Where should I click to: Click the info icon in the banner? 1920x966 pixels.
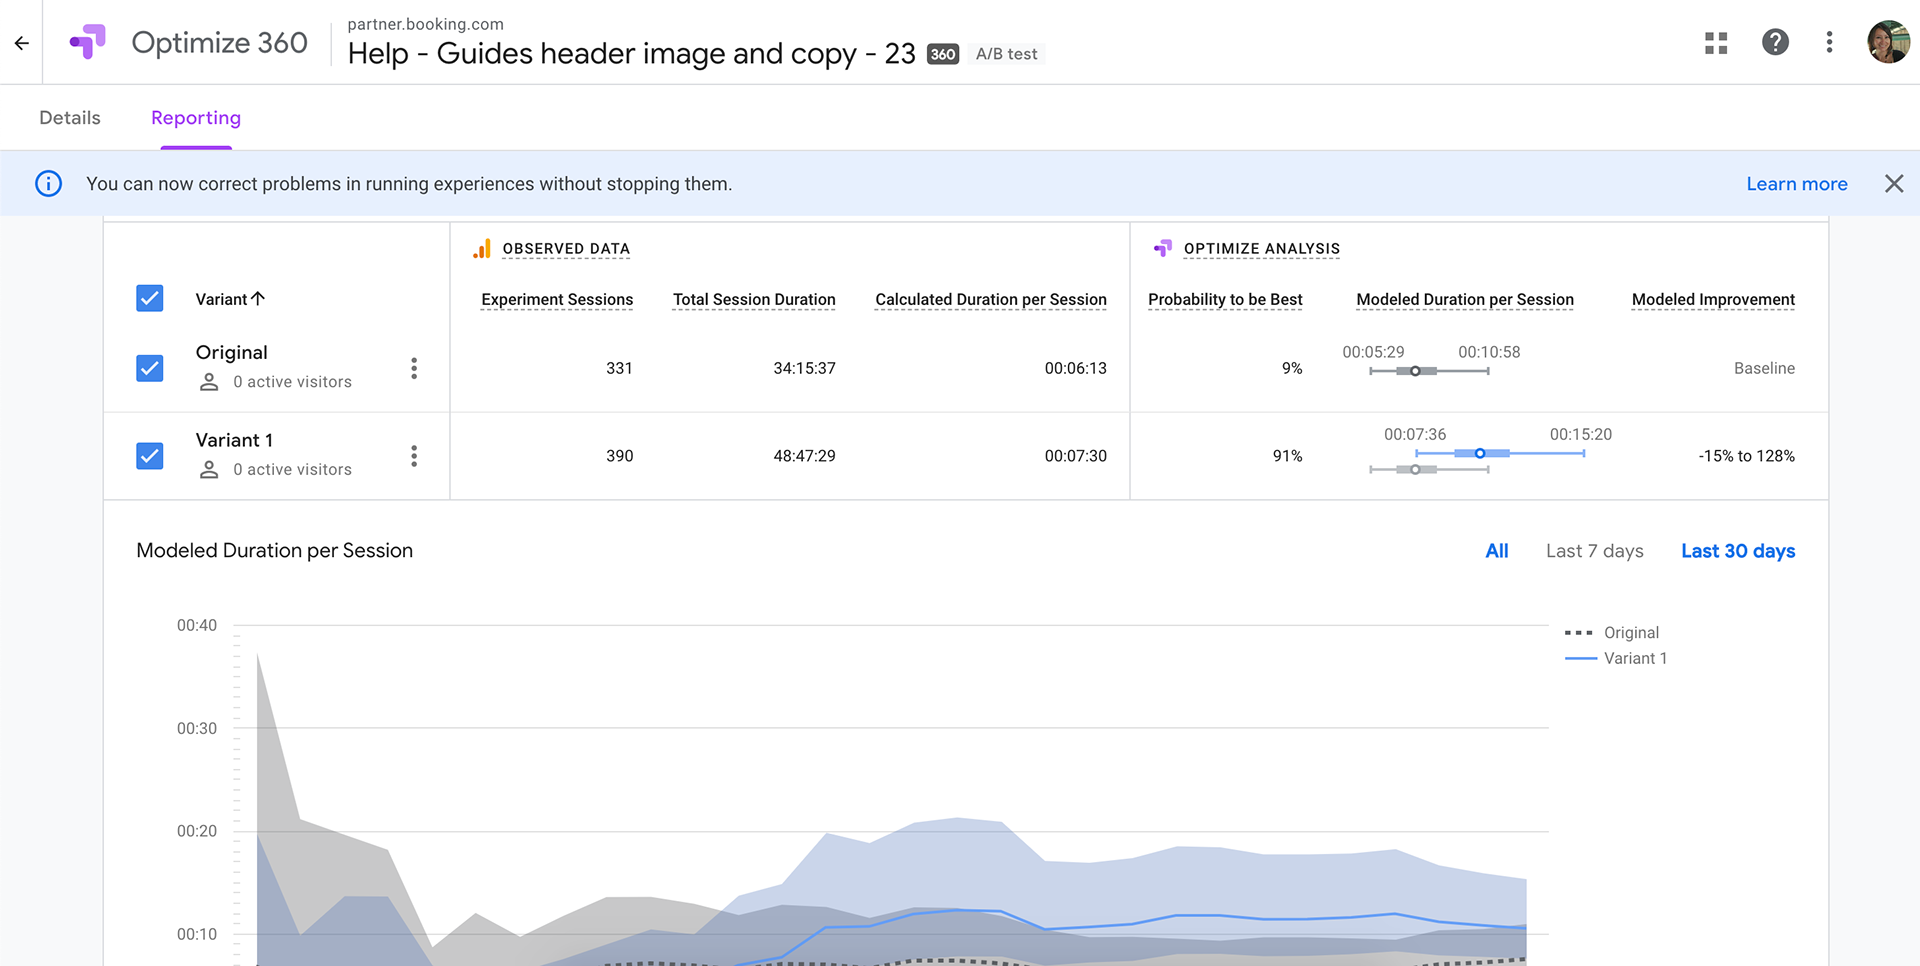point(48,184)
